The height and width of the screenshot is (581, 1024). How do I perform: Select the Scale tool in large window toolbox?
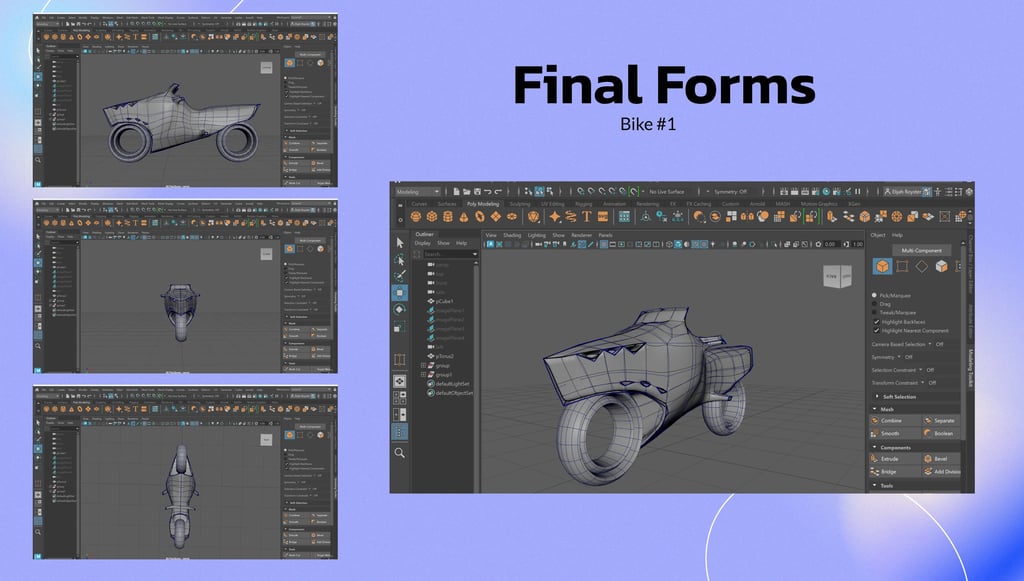400,326
